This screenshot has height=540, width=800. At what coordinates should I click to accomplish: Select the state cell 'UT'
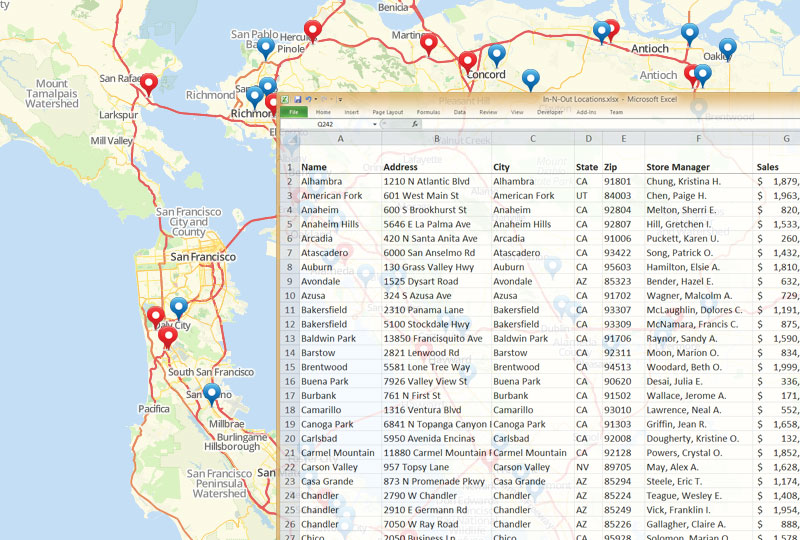[x=588, y=195]
